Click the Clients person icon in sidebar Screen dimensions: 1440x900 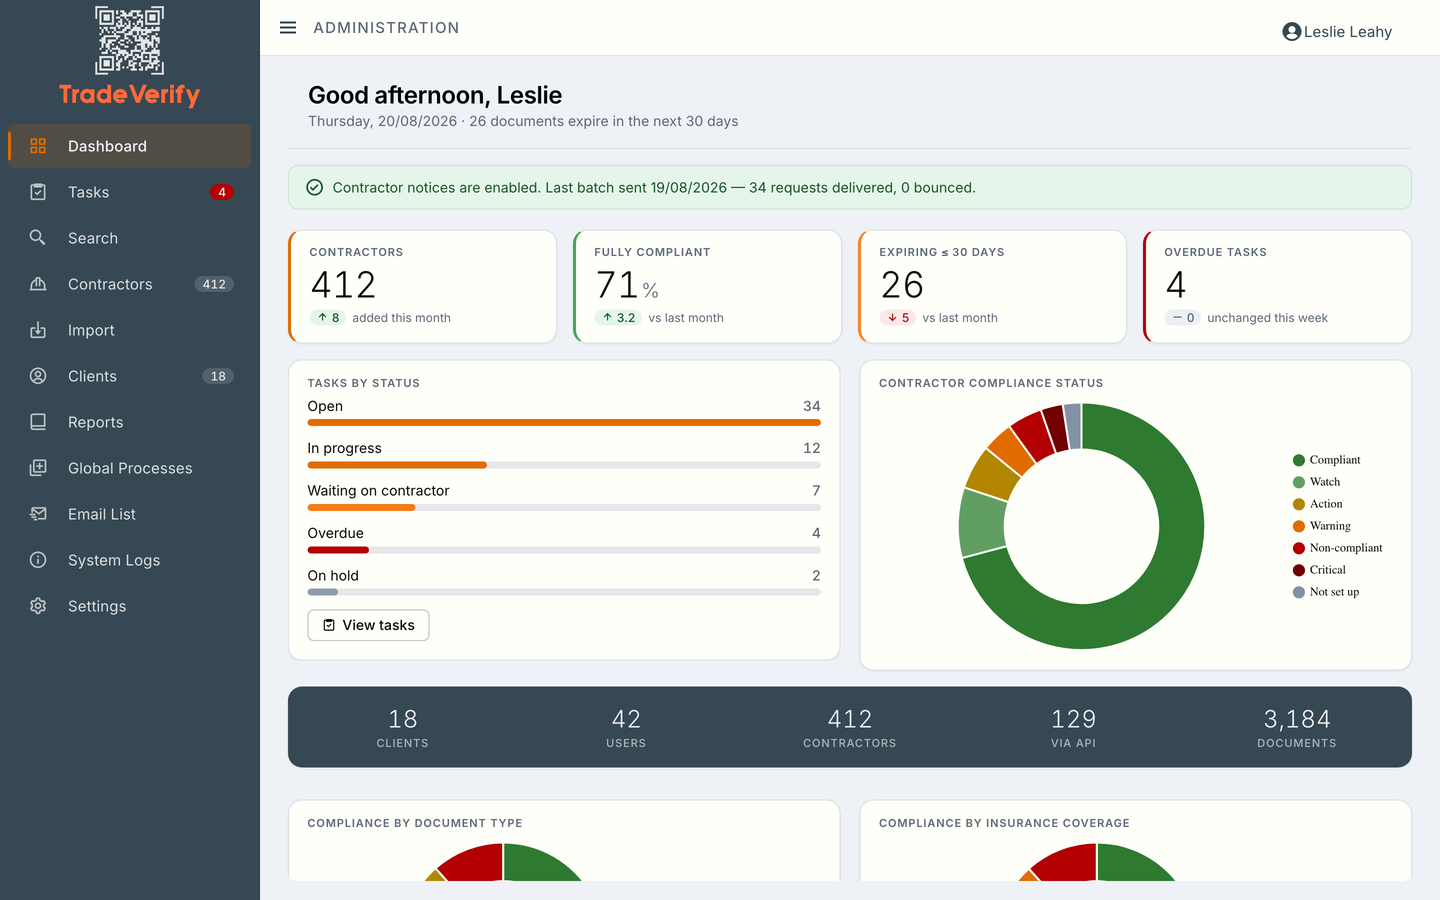coord(38,376)
